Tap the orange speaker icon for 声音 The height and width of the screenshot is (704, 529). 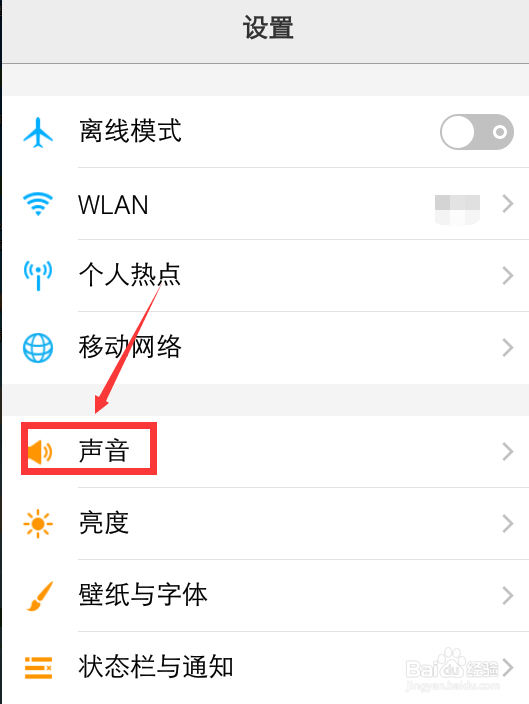point(40,451)
